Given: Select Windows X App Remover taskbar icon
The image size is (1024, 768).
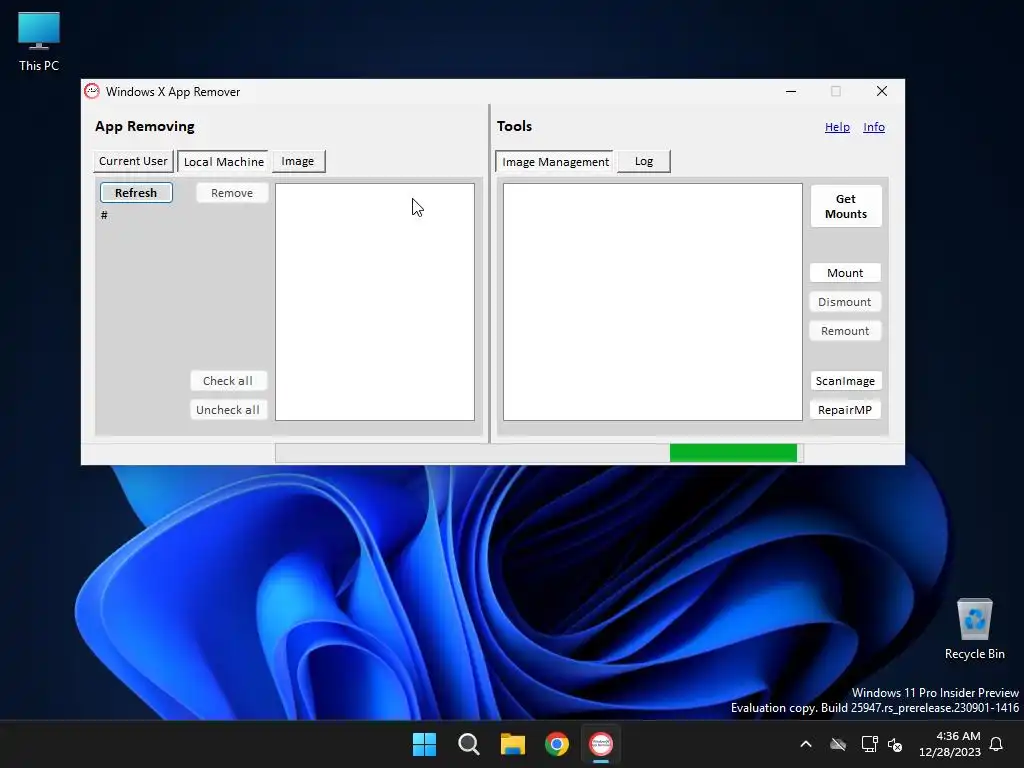Looking at the screenshot, I should tap(601, 744).
